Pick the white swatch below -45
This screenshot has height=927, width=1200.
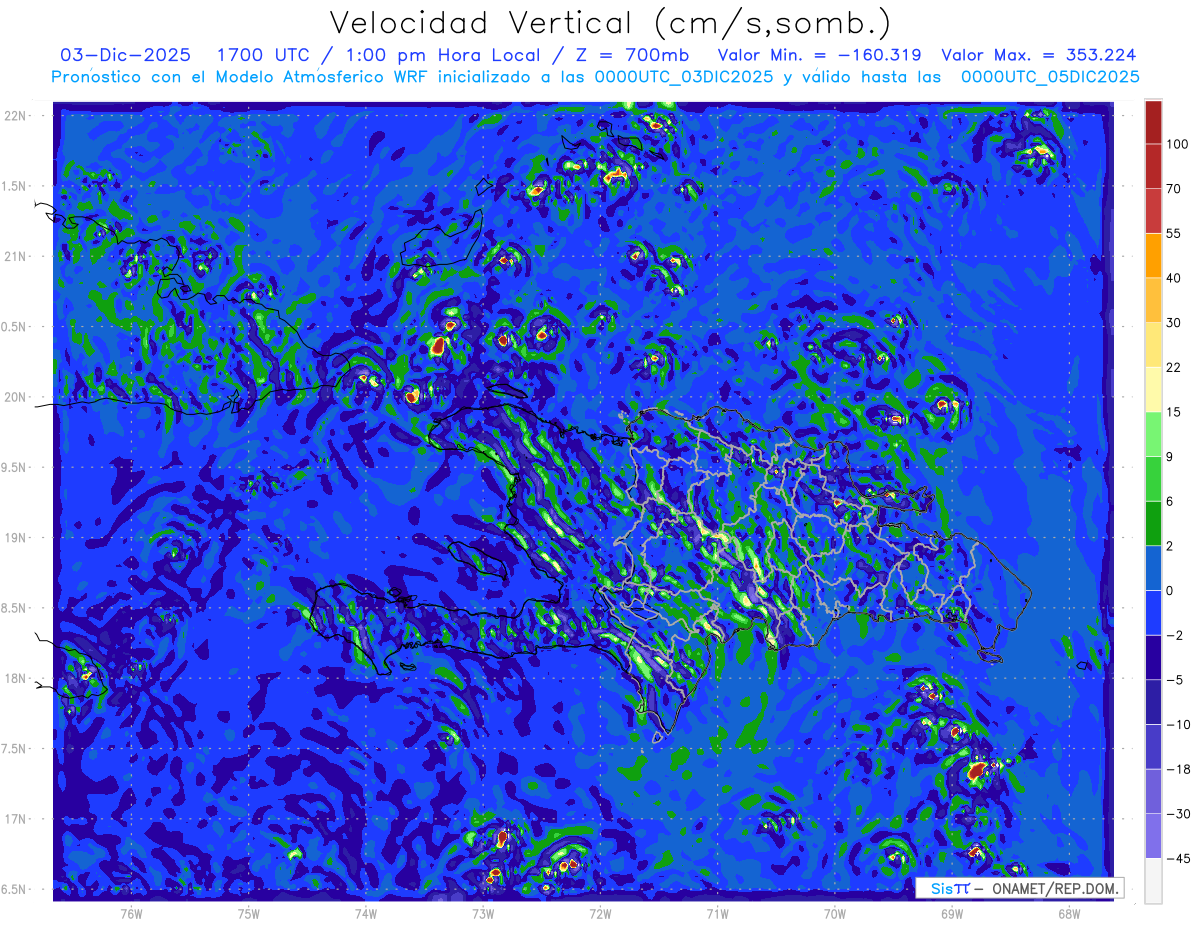[1153, 880]
